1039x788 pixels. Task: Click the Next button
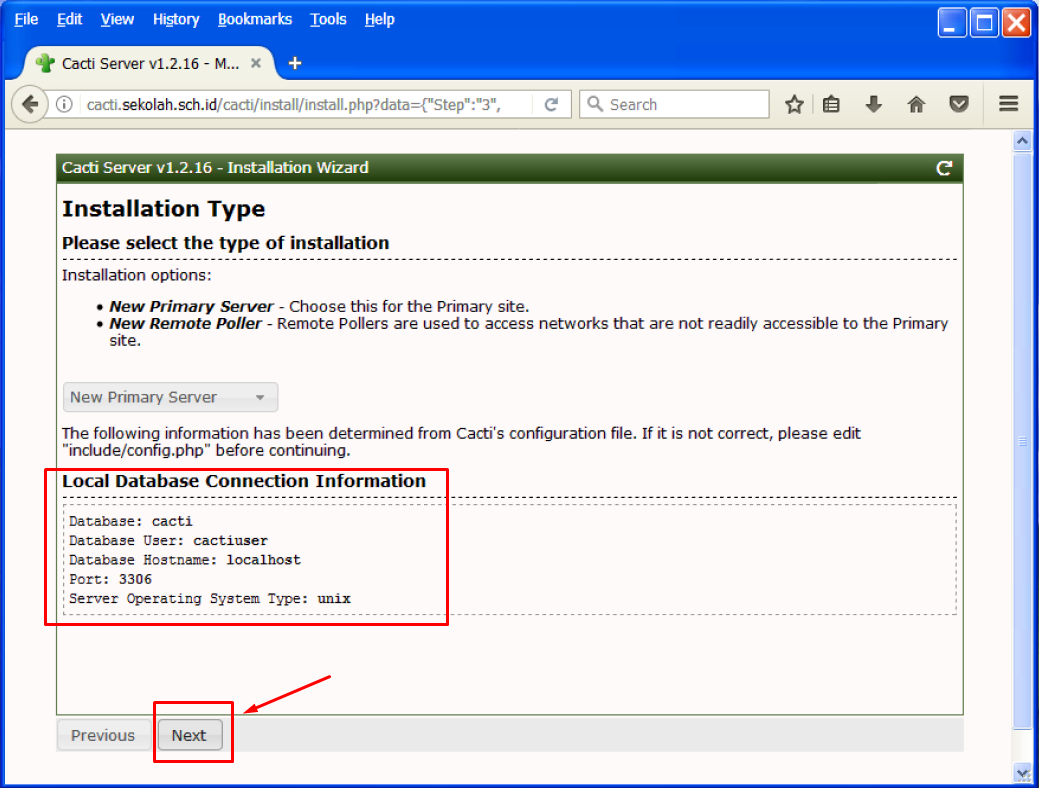pos(189,735)
